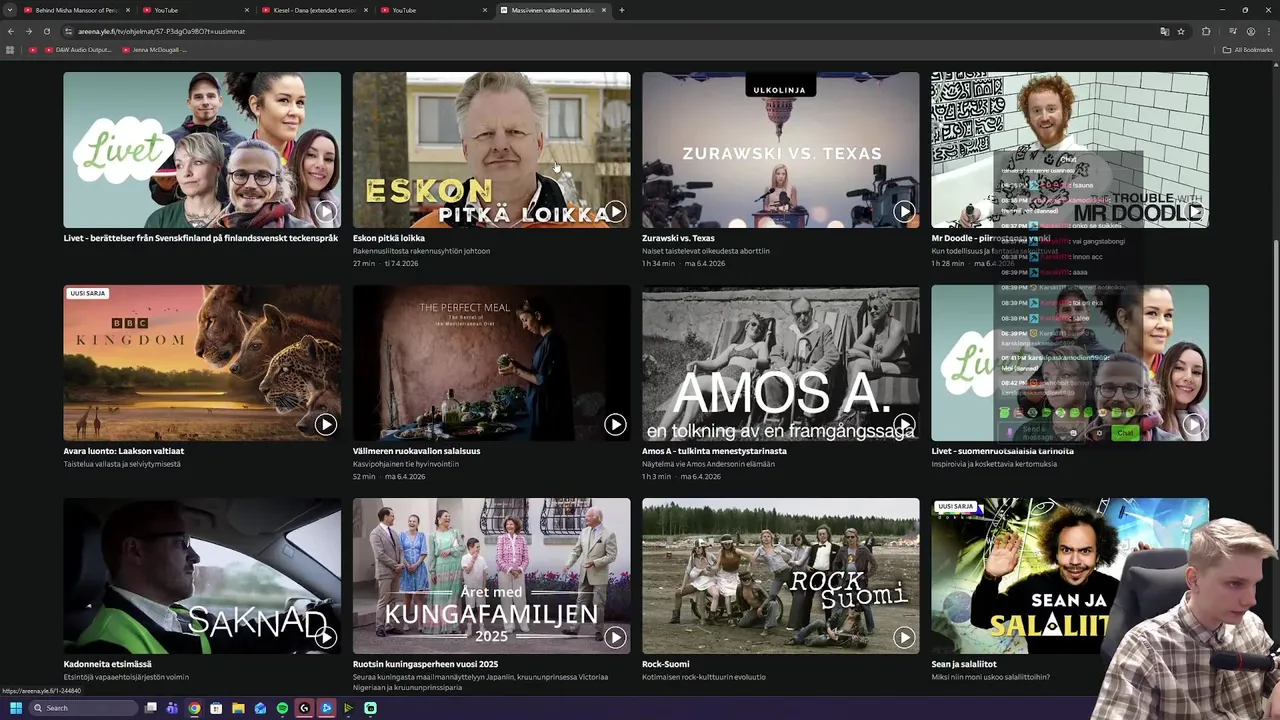Image resolution: width=1280 pixels, height=720 pixels.
Task: Play the Livet suomenruotsalaisia tarinoita card
Action: [x=1193, y=424]
